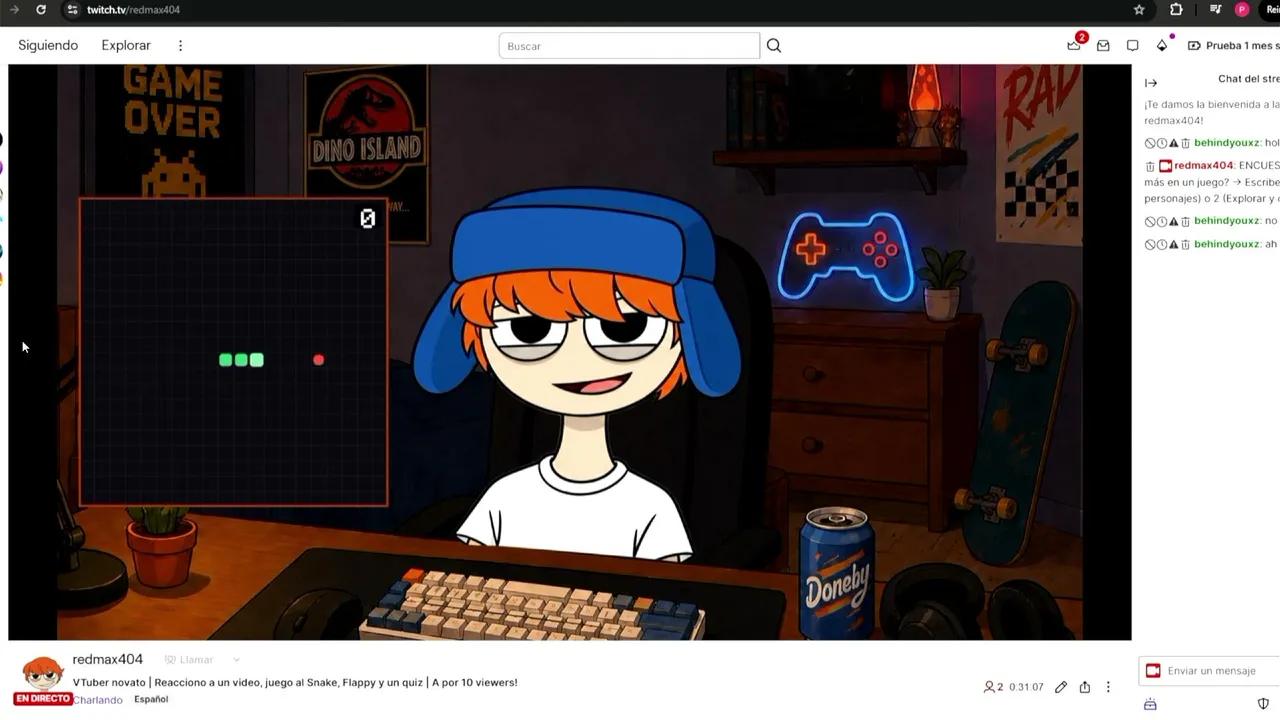The height and width of the screenshot is (720, 1280).
Task: Show the viewer count 2
Action: [993, 687]
